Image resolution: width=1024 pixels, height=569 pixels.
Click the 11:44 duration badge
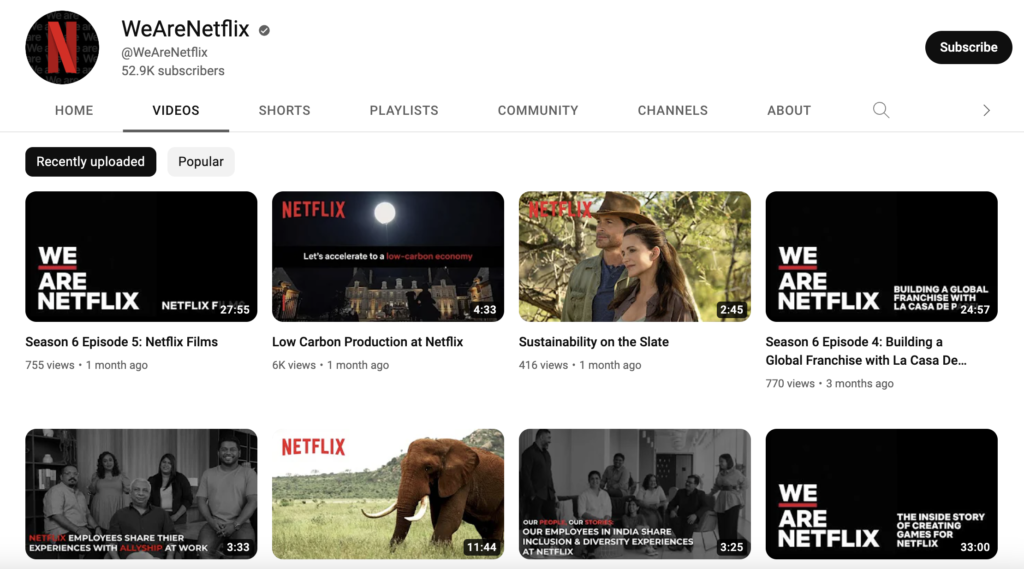(x=481, y=547)
